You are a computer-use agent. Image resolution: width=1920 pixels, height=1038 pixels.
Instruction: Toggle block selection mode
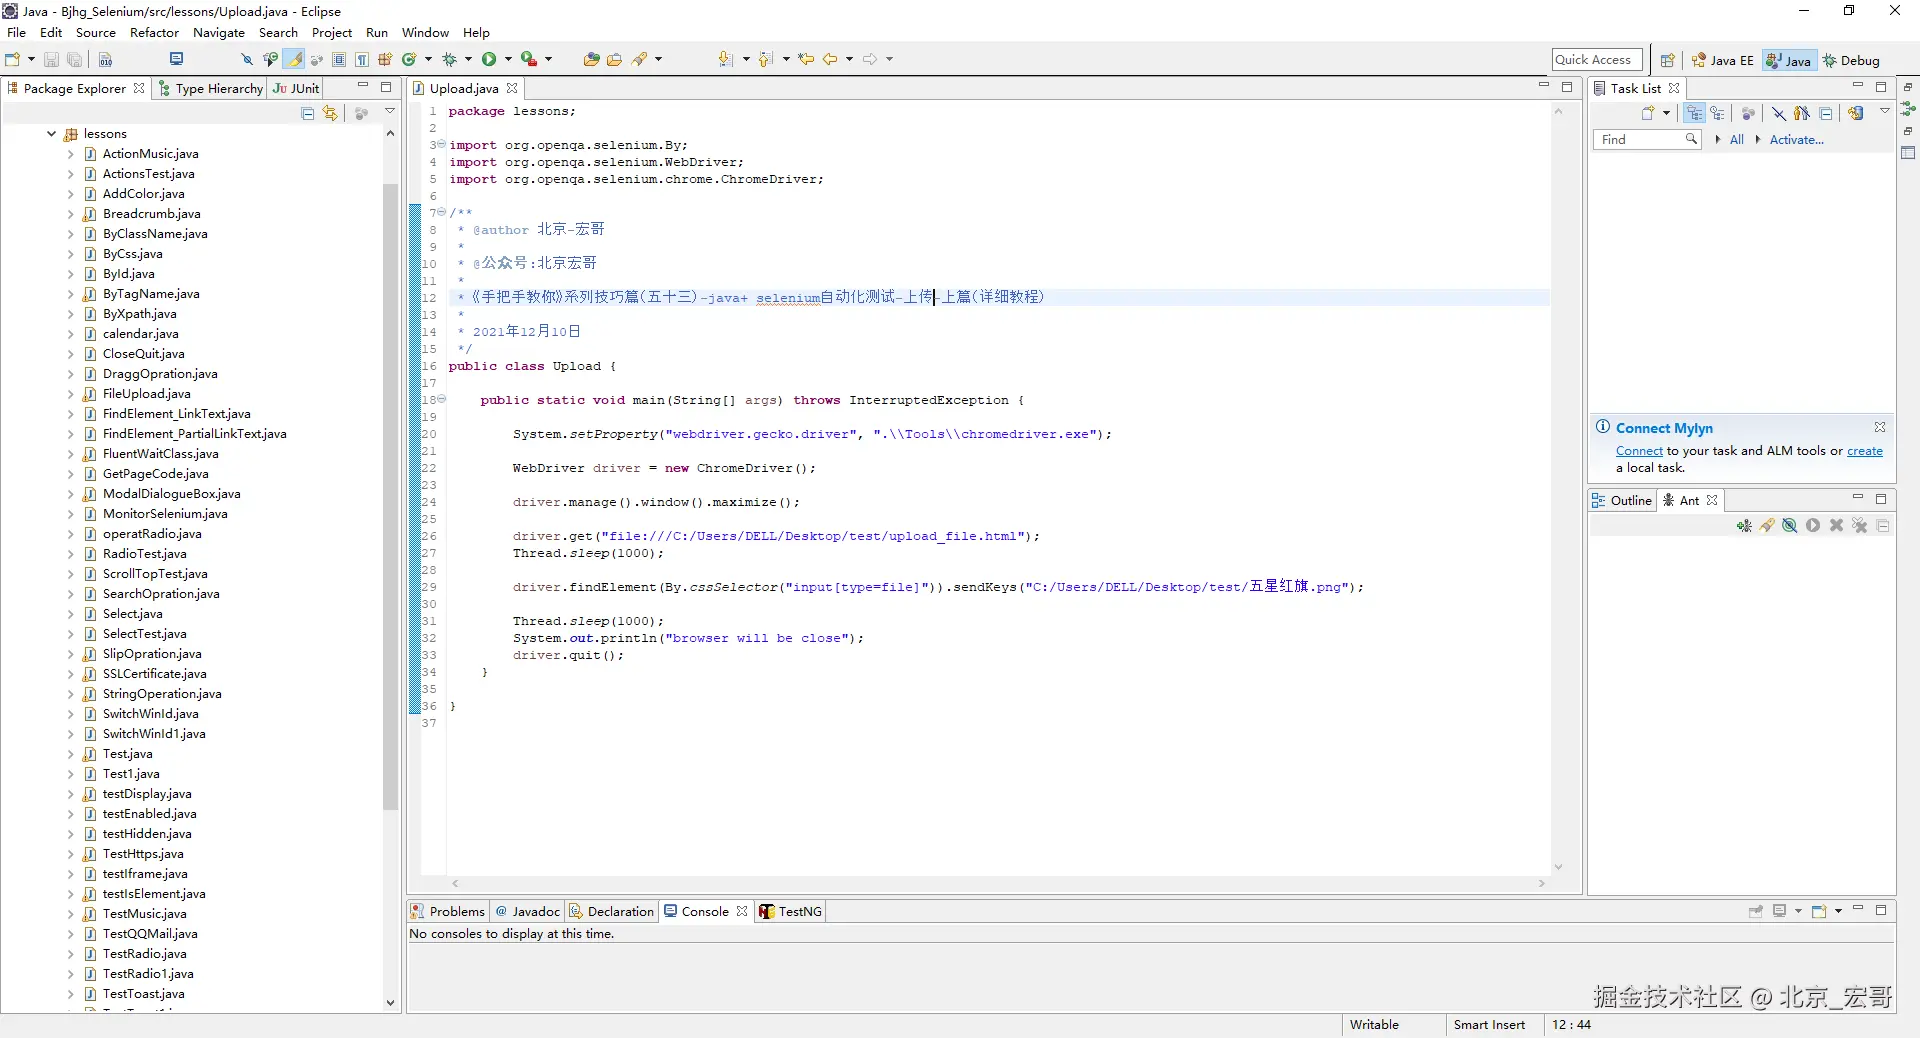(340, 60)
